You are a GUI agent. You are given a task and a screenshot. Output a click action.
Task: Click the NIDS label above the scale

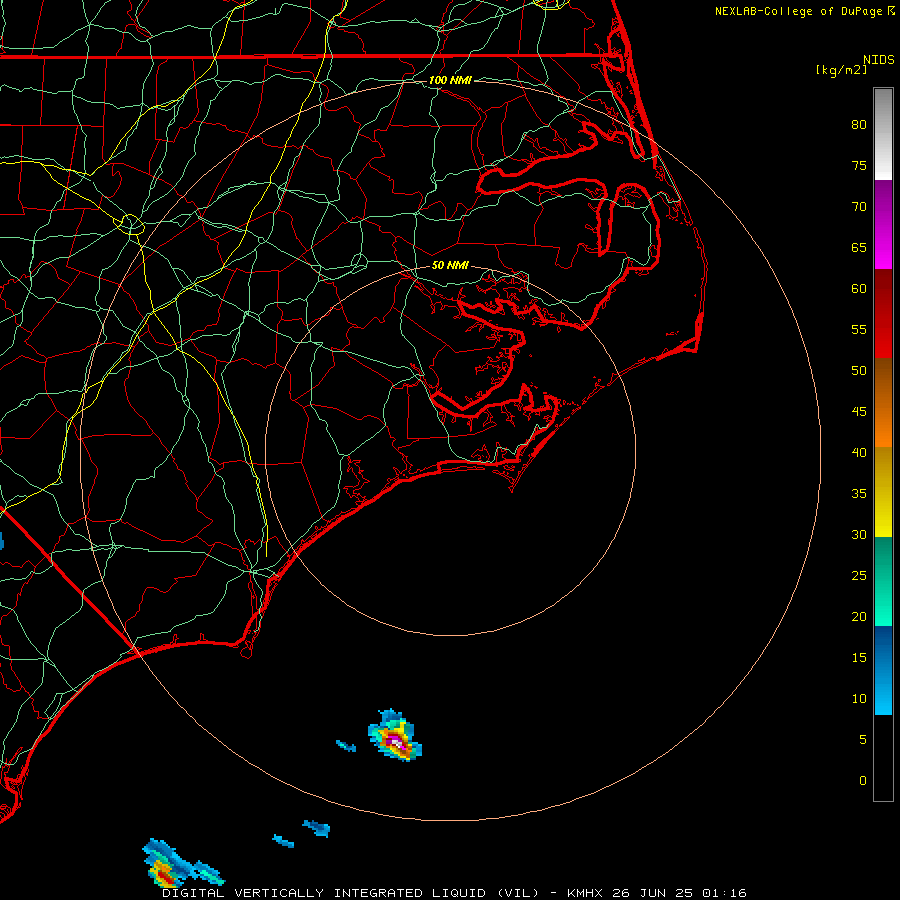(x=879, y=59)
